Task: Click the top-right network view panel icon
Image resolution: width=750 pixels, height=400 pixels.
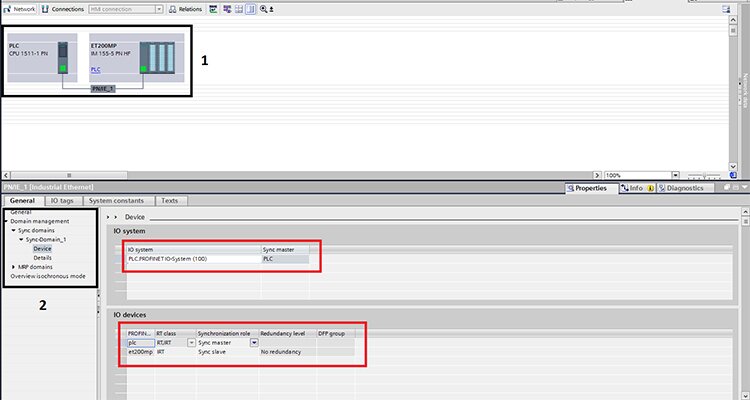Action: (x=726, y=9)
